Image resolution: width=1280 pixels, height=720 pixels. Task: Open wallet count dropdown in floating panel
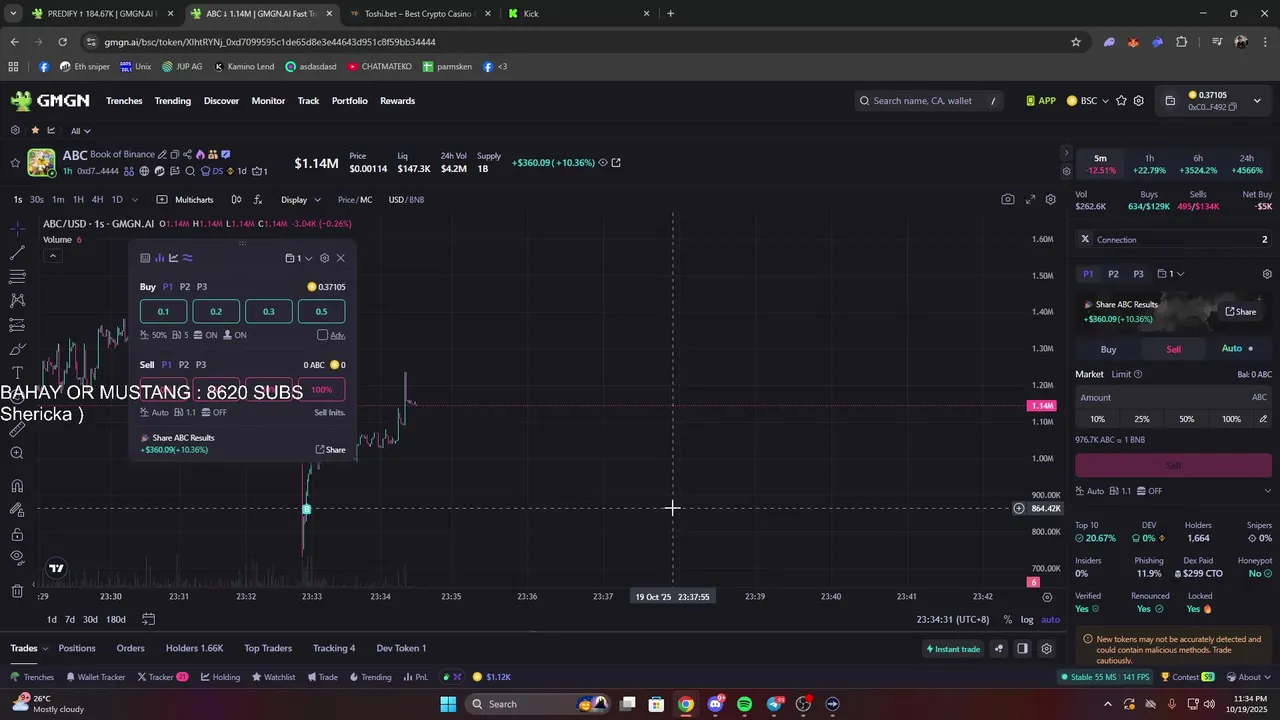[x=299, y=258]
